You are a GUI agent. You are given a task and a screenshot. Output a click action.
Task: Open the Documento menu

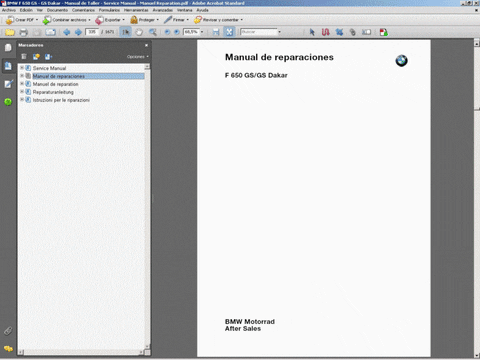pyautogui.click(x=57, y=10)
